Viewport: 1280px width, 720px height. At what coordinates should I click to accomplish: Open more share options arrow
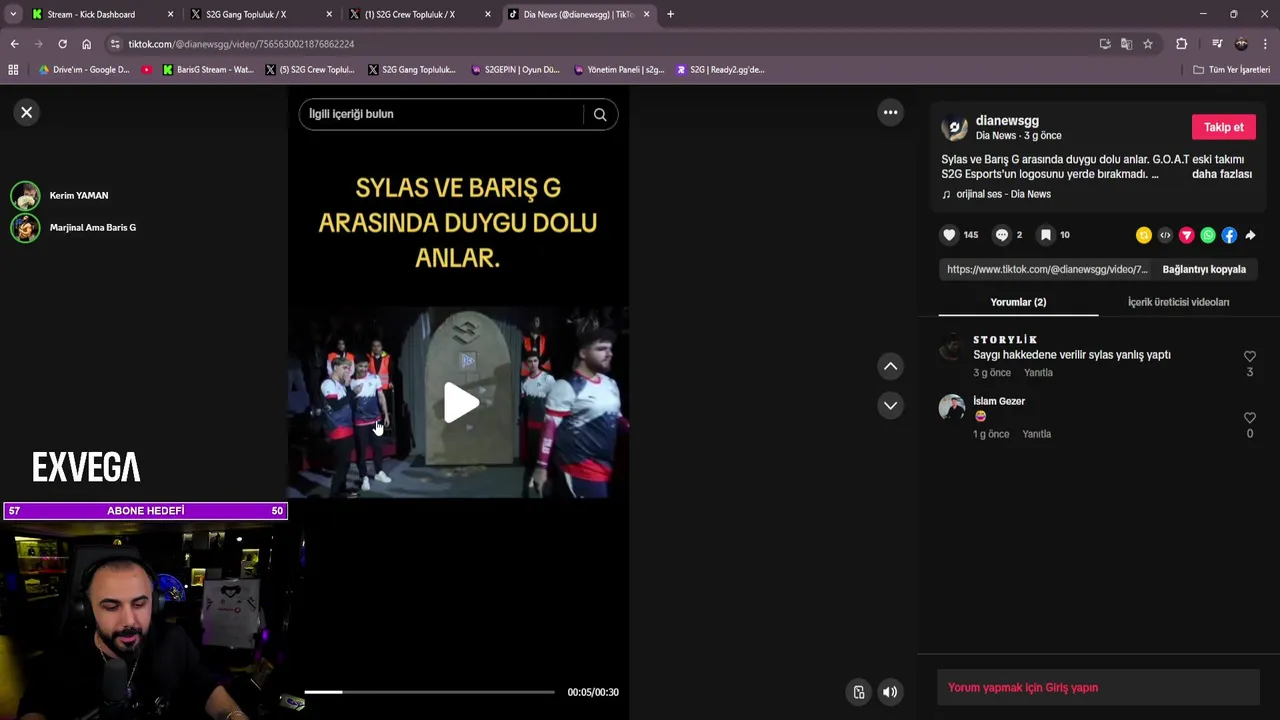tap(1250, 235)
